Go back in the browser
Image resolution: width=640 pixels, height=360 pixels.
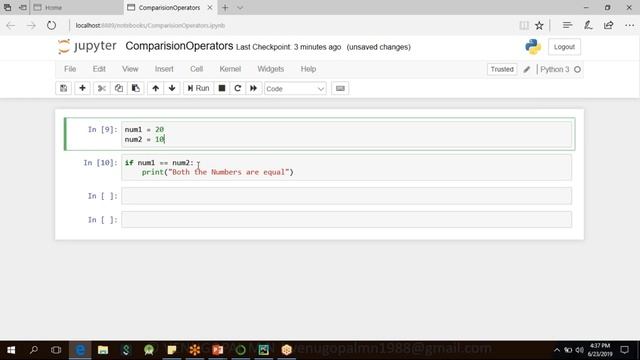[x=11, y=25]
